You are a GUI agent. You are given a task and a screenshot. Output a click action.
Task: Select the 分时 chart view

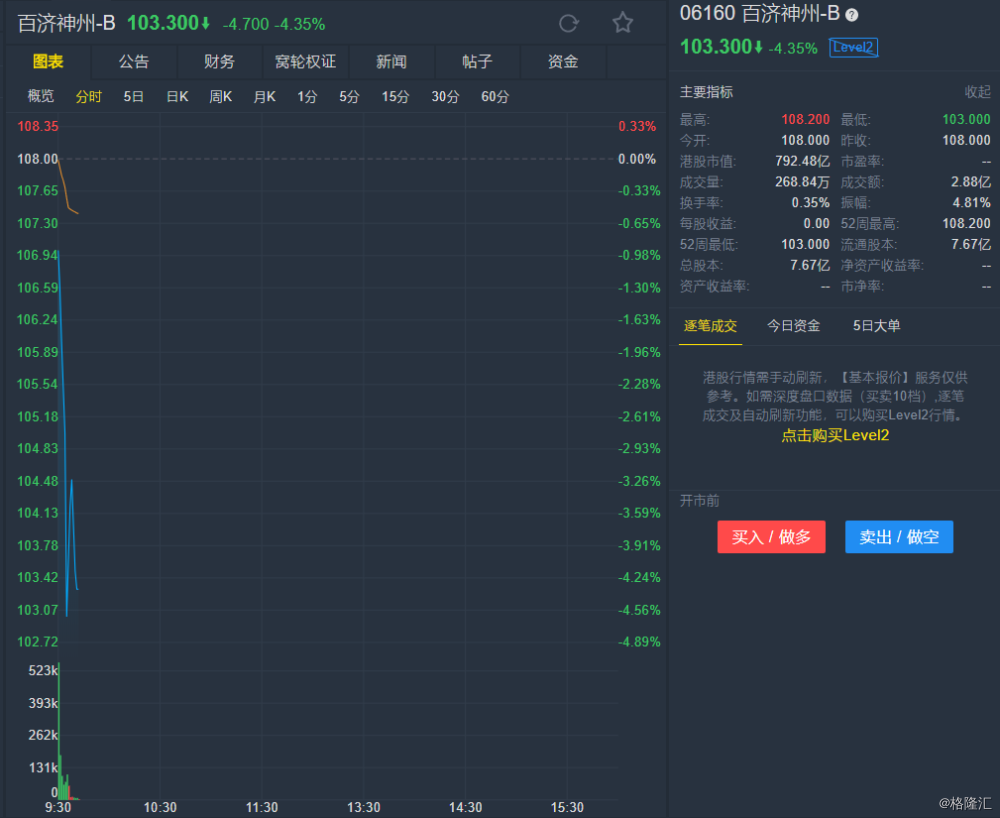click(88, 96)
